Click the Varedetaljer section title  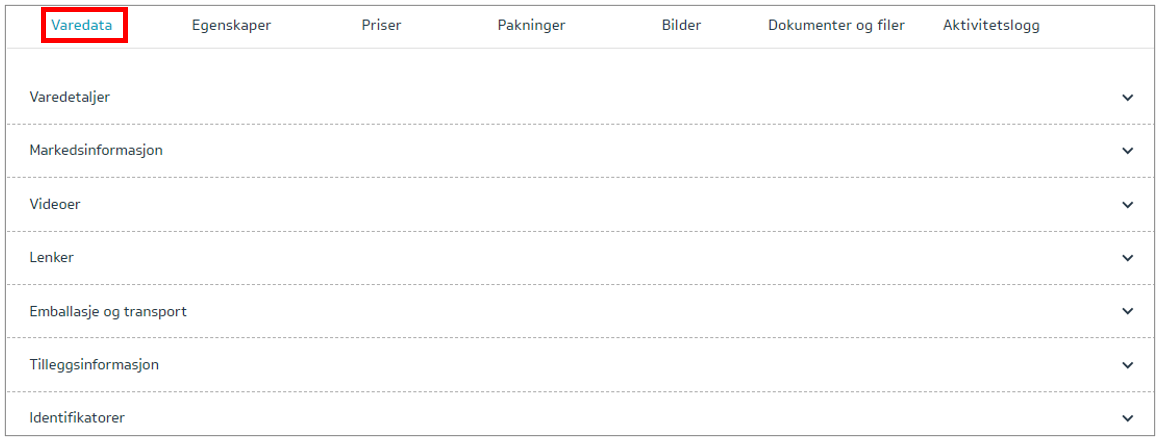[x=70, y=98]
